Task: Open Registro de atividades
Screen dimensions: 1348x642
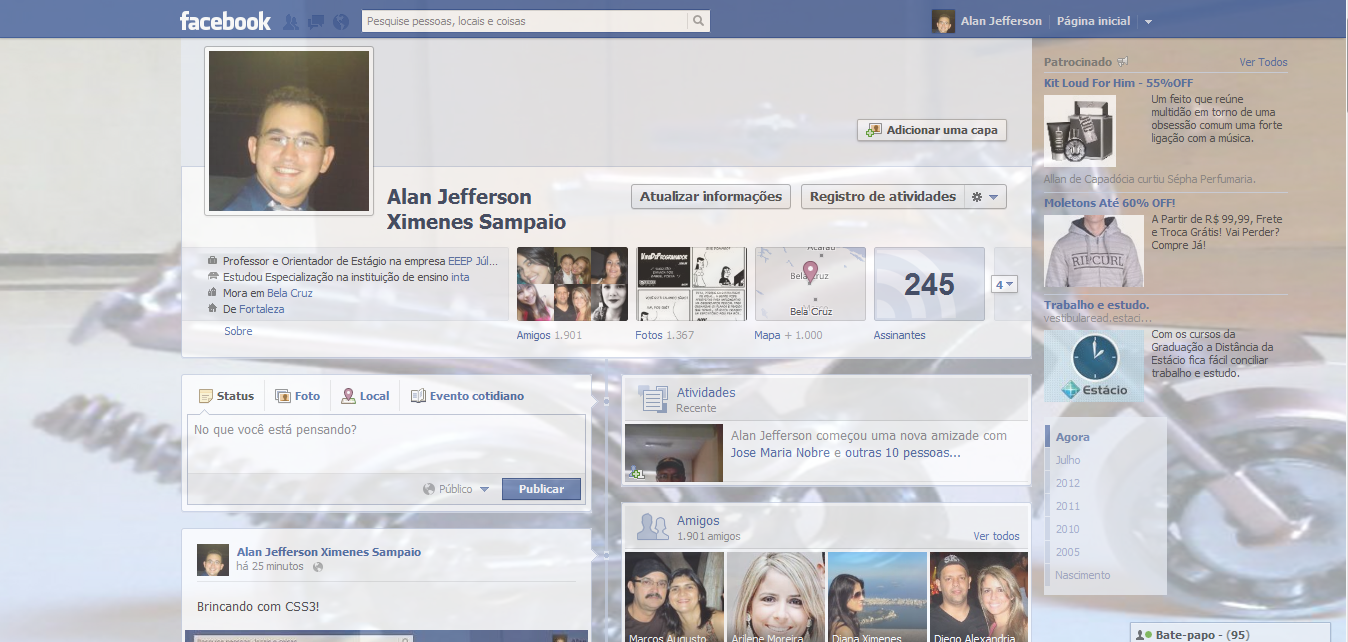Action: click(x=882, y=196)
